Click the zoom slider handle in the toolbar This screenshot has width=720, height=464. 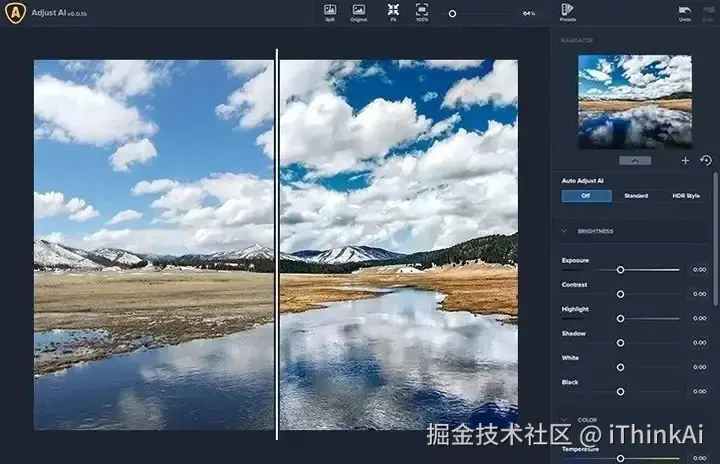tap(452, 14)
